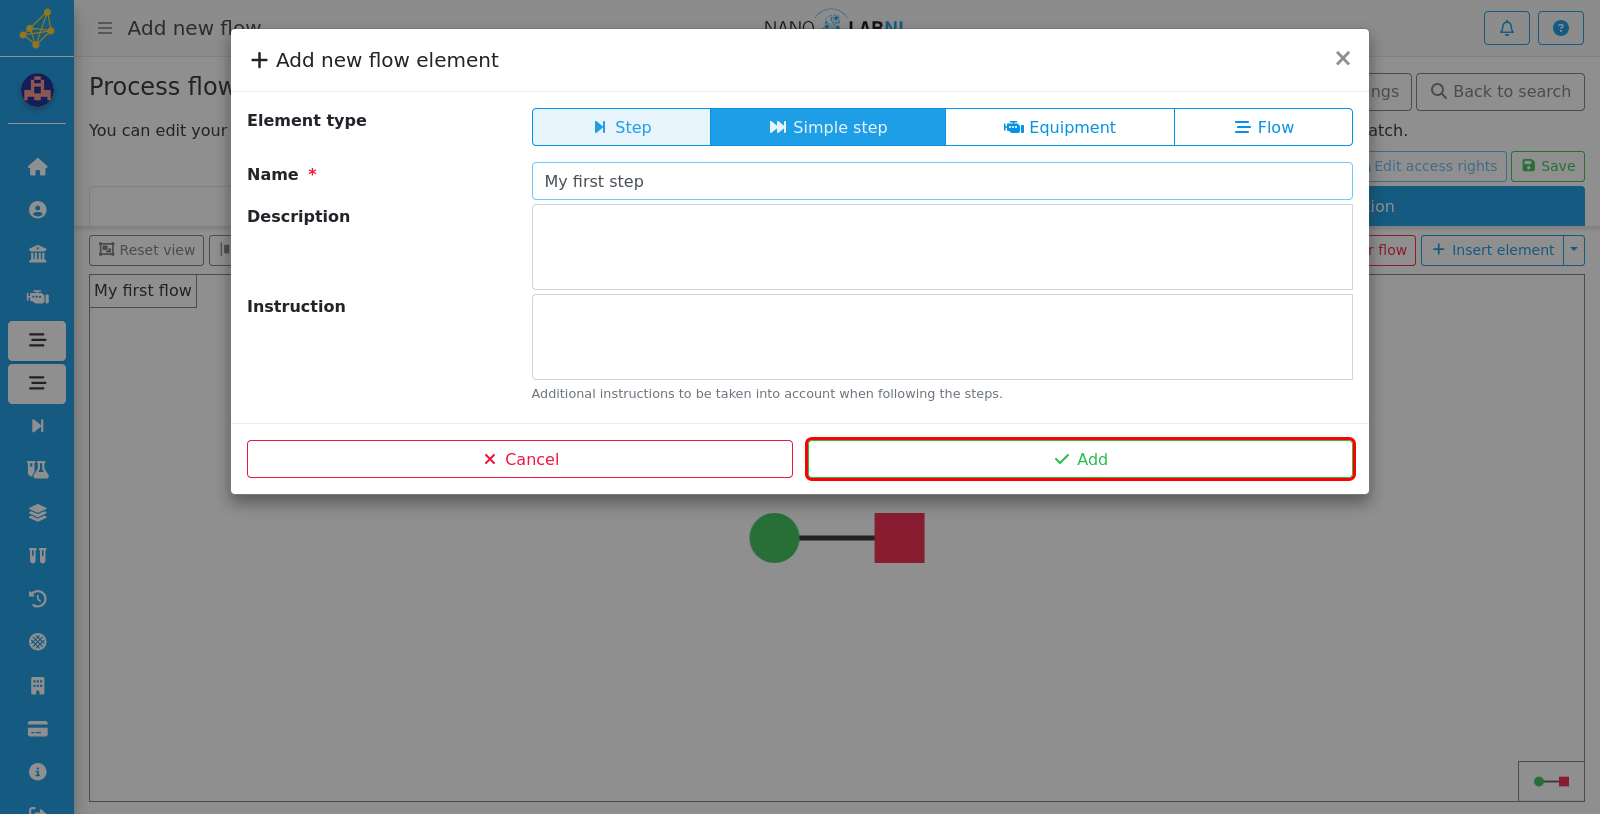Close the Add new flow element dialog
1600x814 pixels.
(x=1343, y=59)
